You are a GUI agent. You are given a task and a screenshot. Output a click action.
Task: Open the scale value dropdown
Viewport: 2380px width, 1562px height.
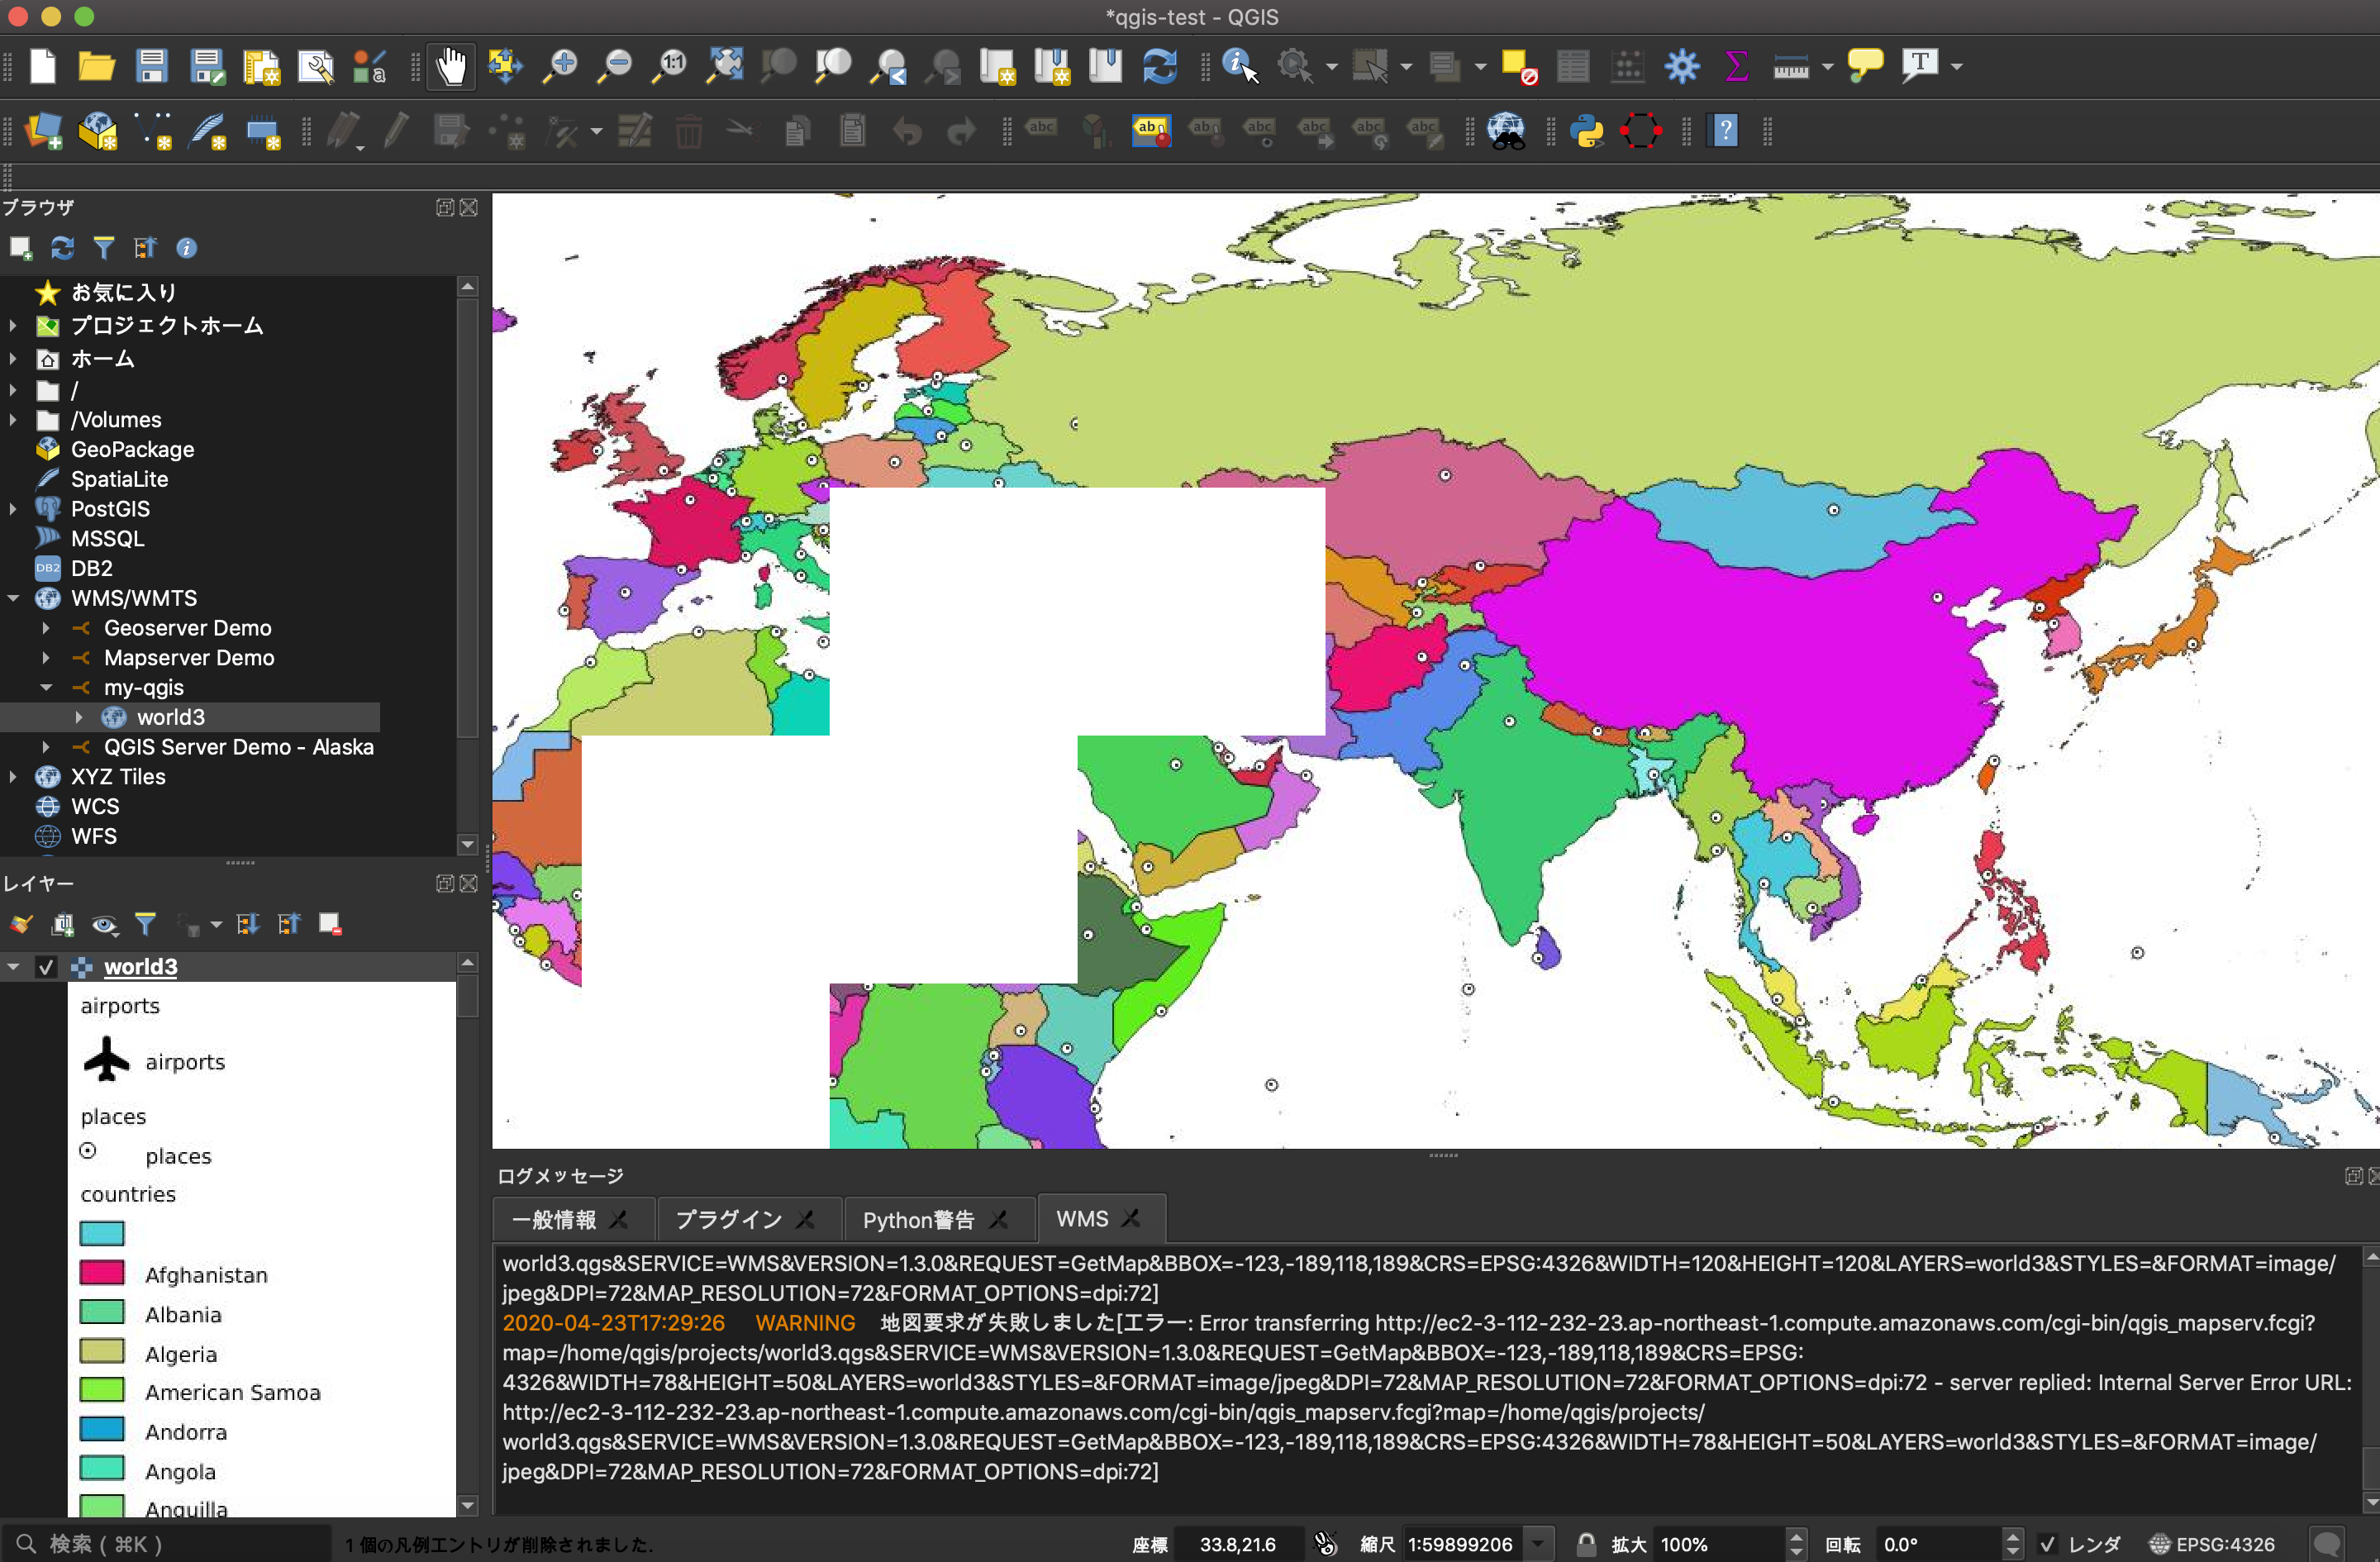pos(1537,1544)
